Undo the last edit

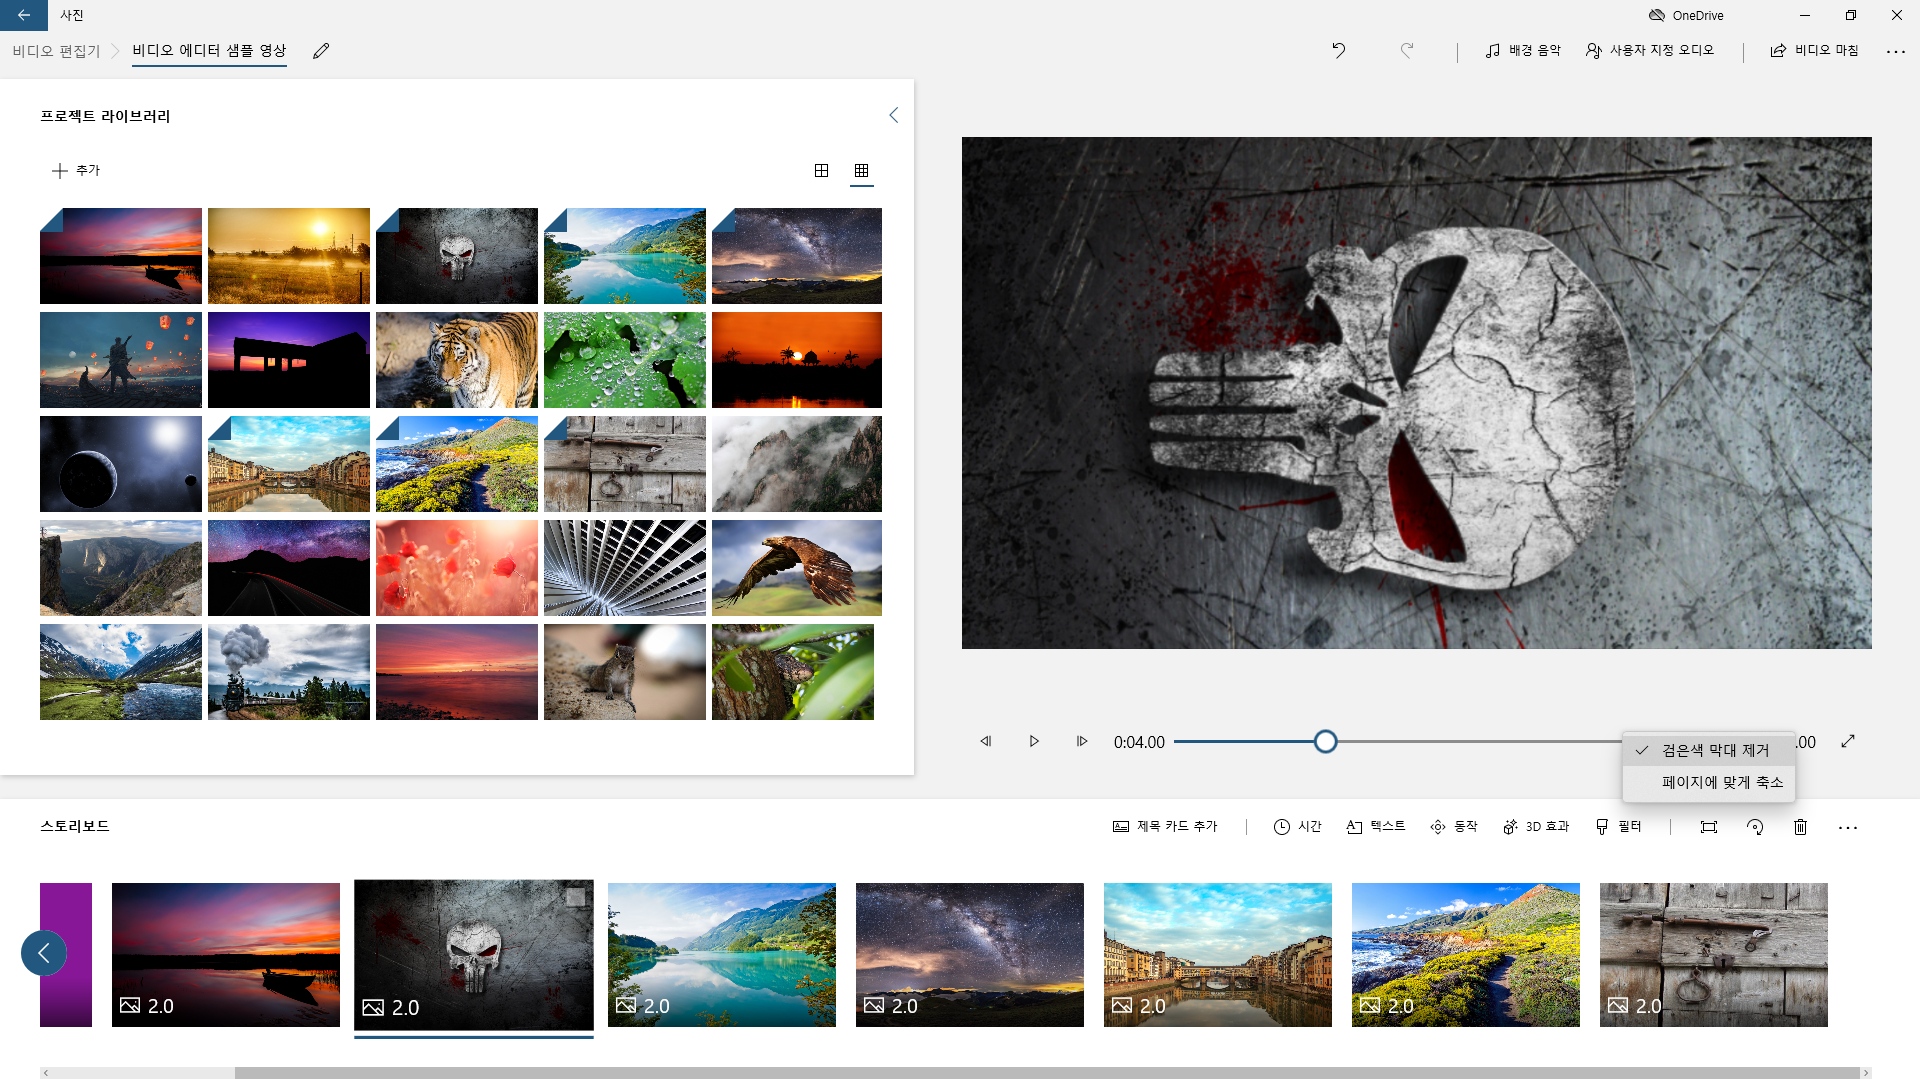click(1339, 50)
